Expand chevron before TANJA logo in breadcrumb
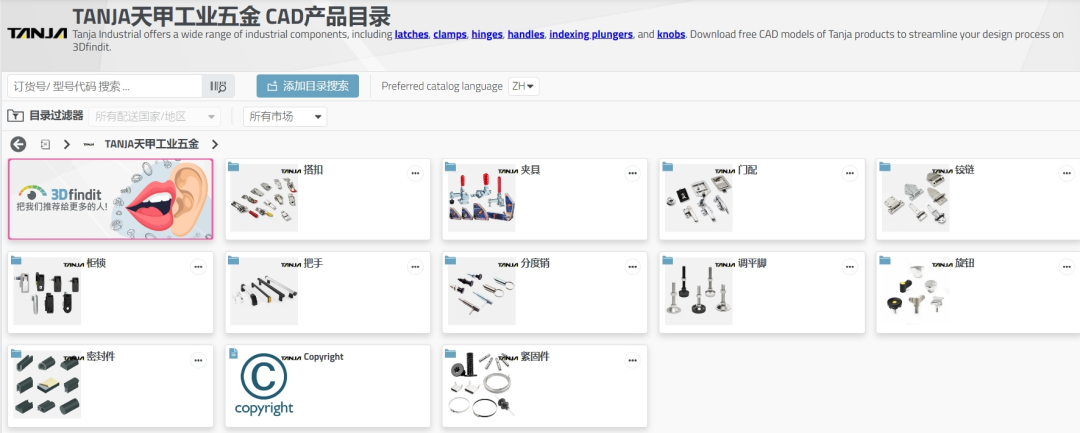 click(67, 145)
